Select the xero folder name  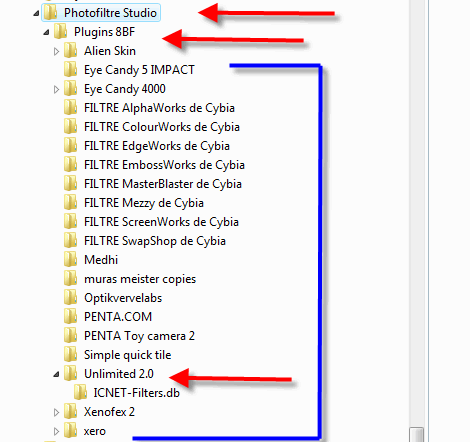coord(95,431)
